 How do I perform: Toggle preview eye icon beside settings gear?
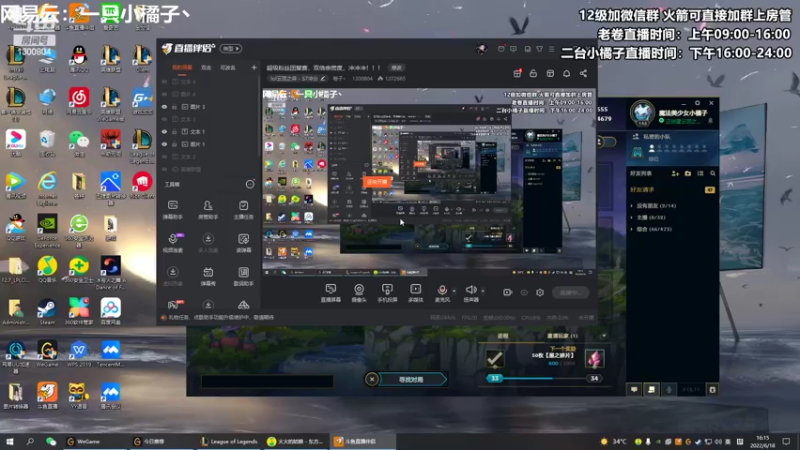pyautogui.click(x=524, y=292)
